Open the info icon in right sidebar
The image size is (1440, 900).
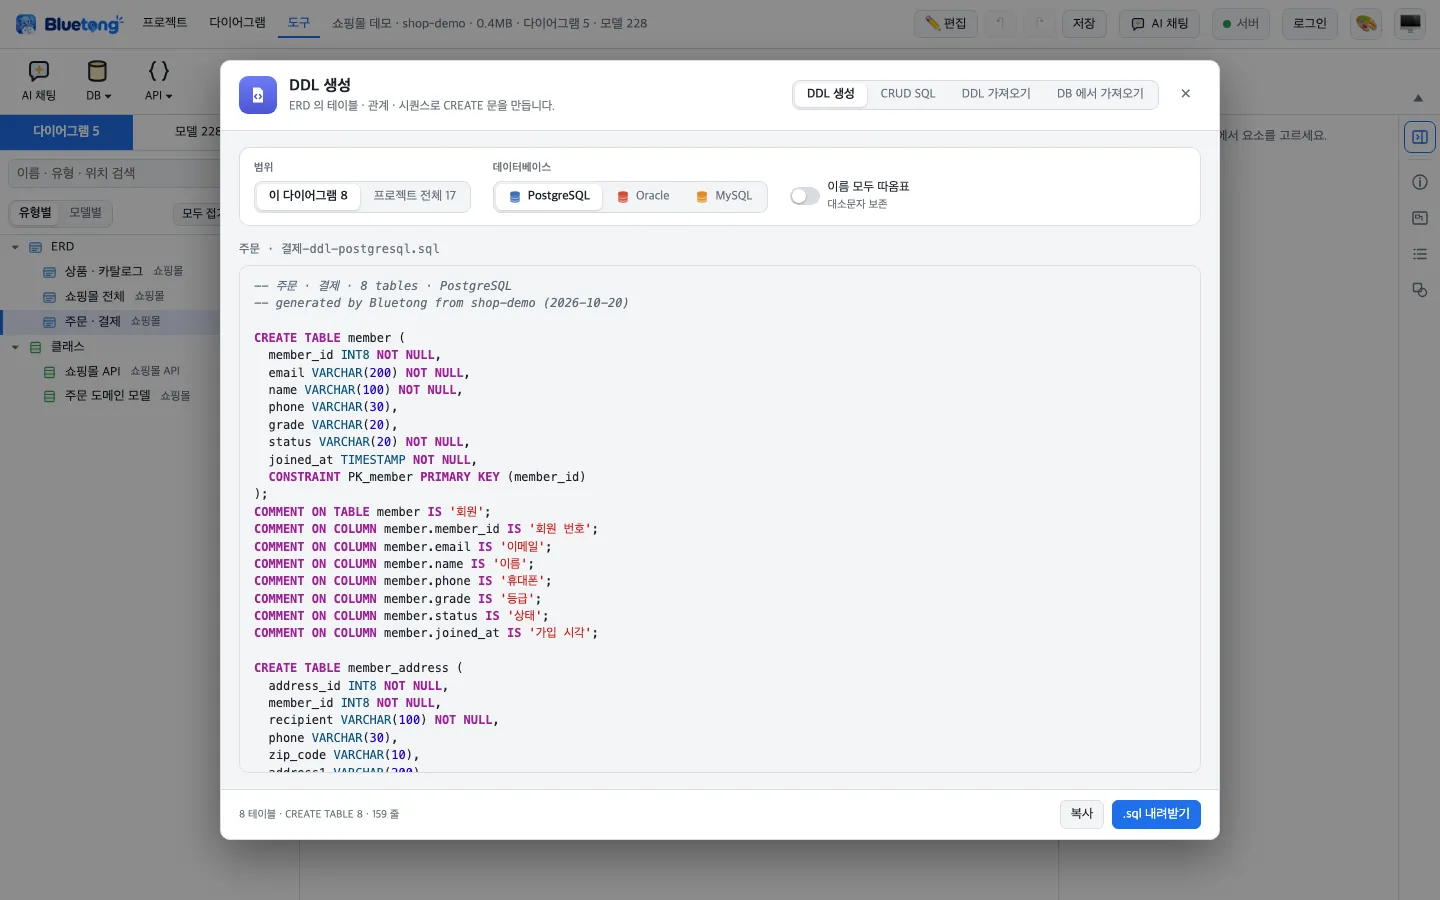pos(1419,182)
